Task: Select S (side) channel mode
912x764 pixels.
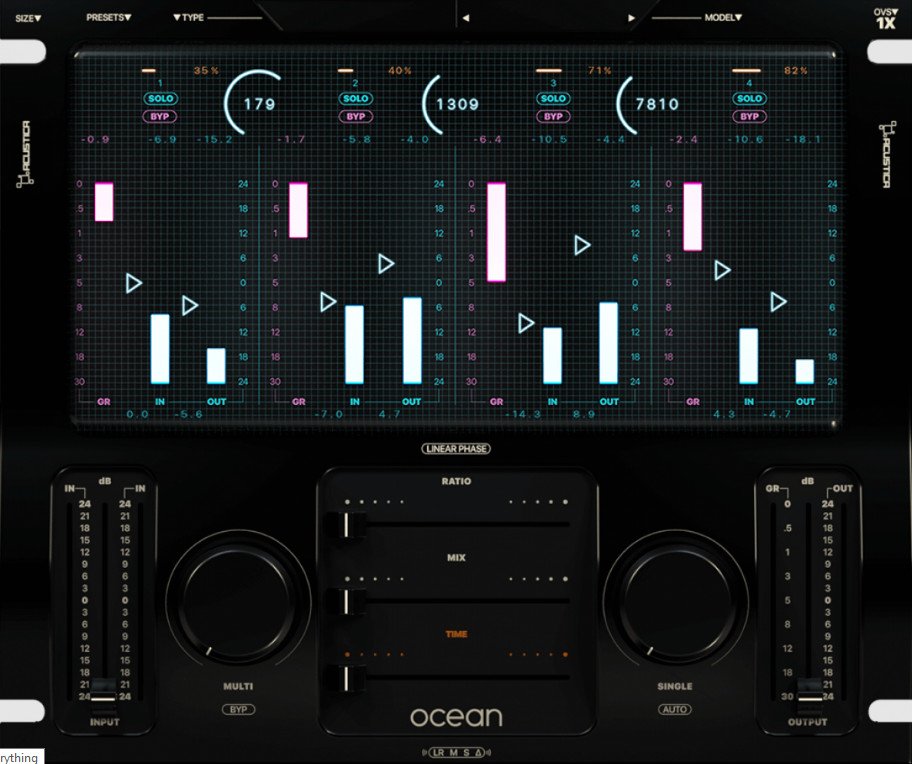Action: tap(466, 753)
